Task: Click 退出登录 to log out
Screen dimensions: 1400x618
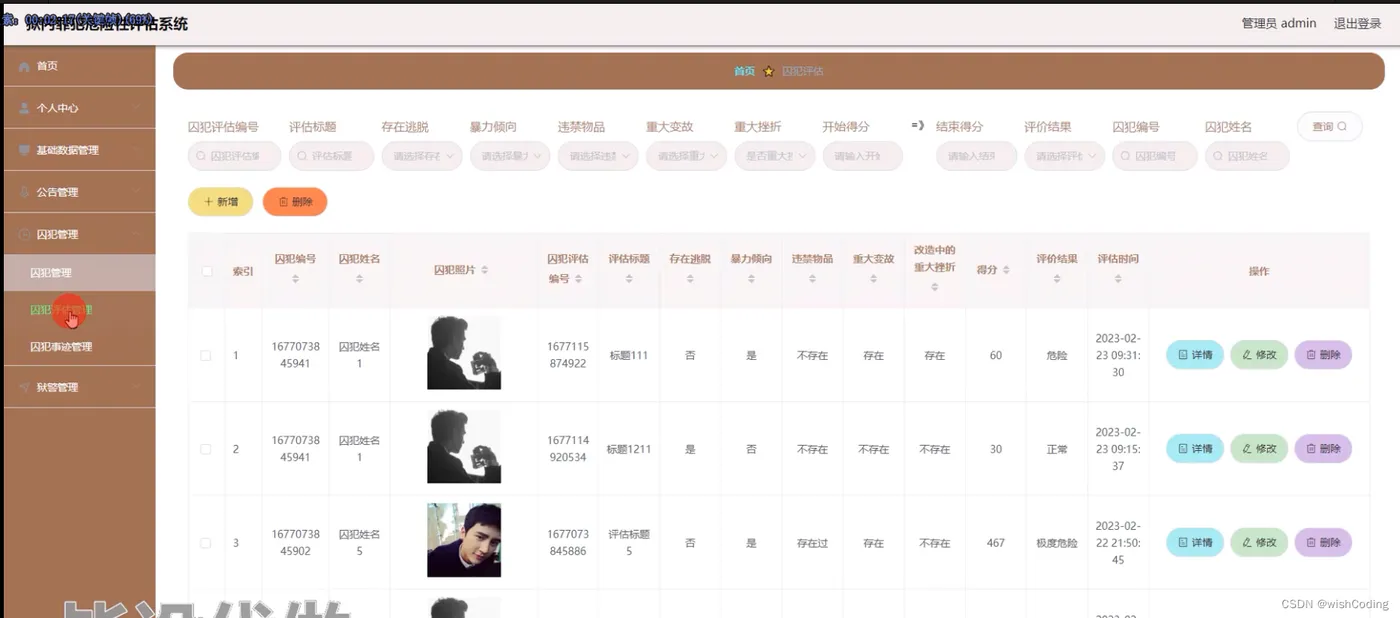Action: [x=1357, y=23]
